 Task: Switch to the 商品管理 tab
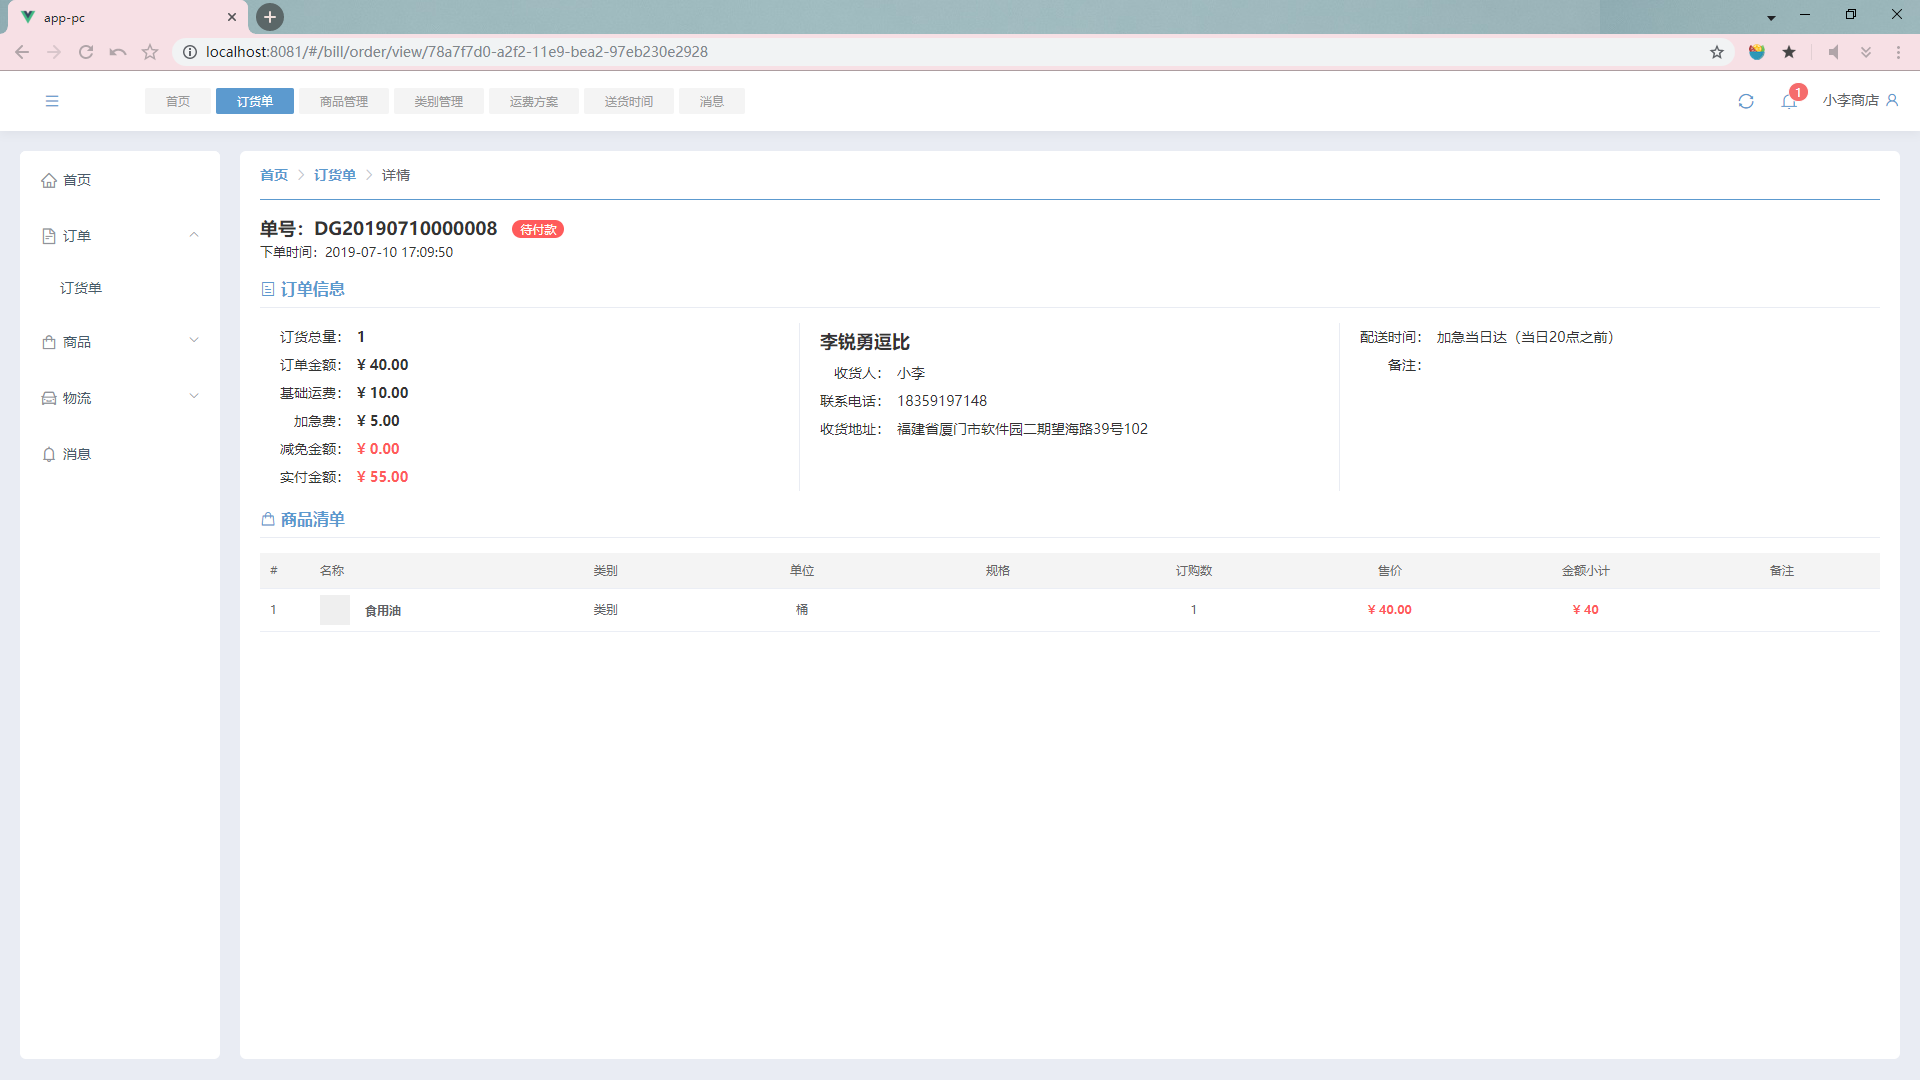click(343, 101)
